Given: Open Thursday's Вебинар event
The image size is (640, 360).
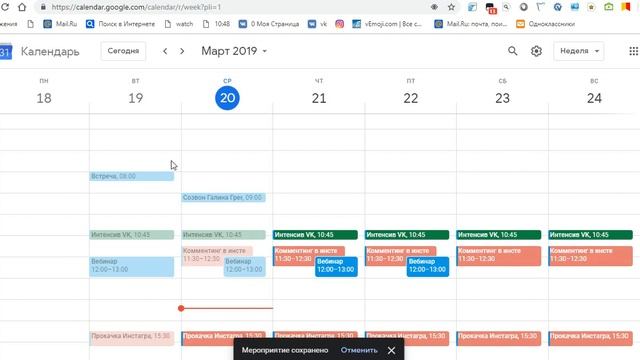Looking at the screenshot, I should click(336, 267).
